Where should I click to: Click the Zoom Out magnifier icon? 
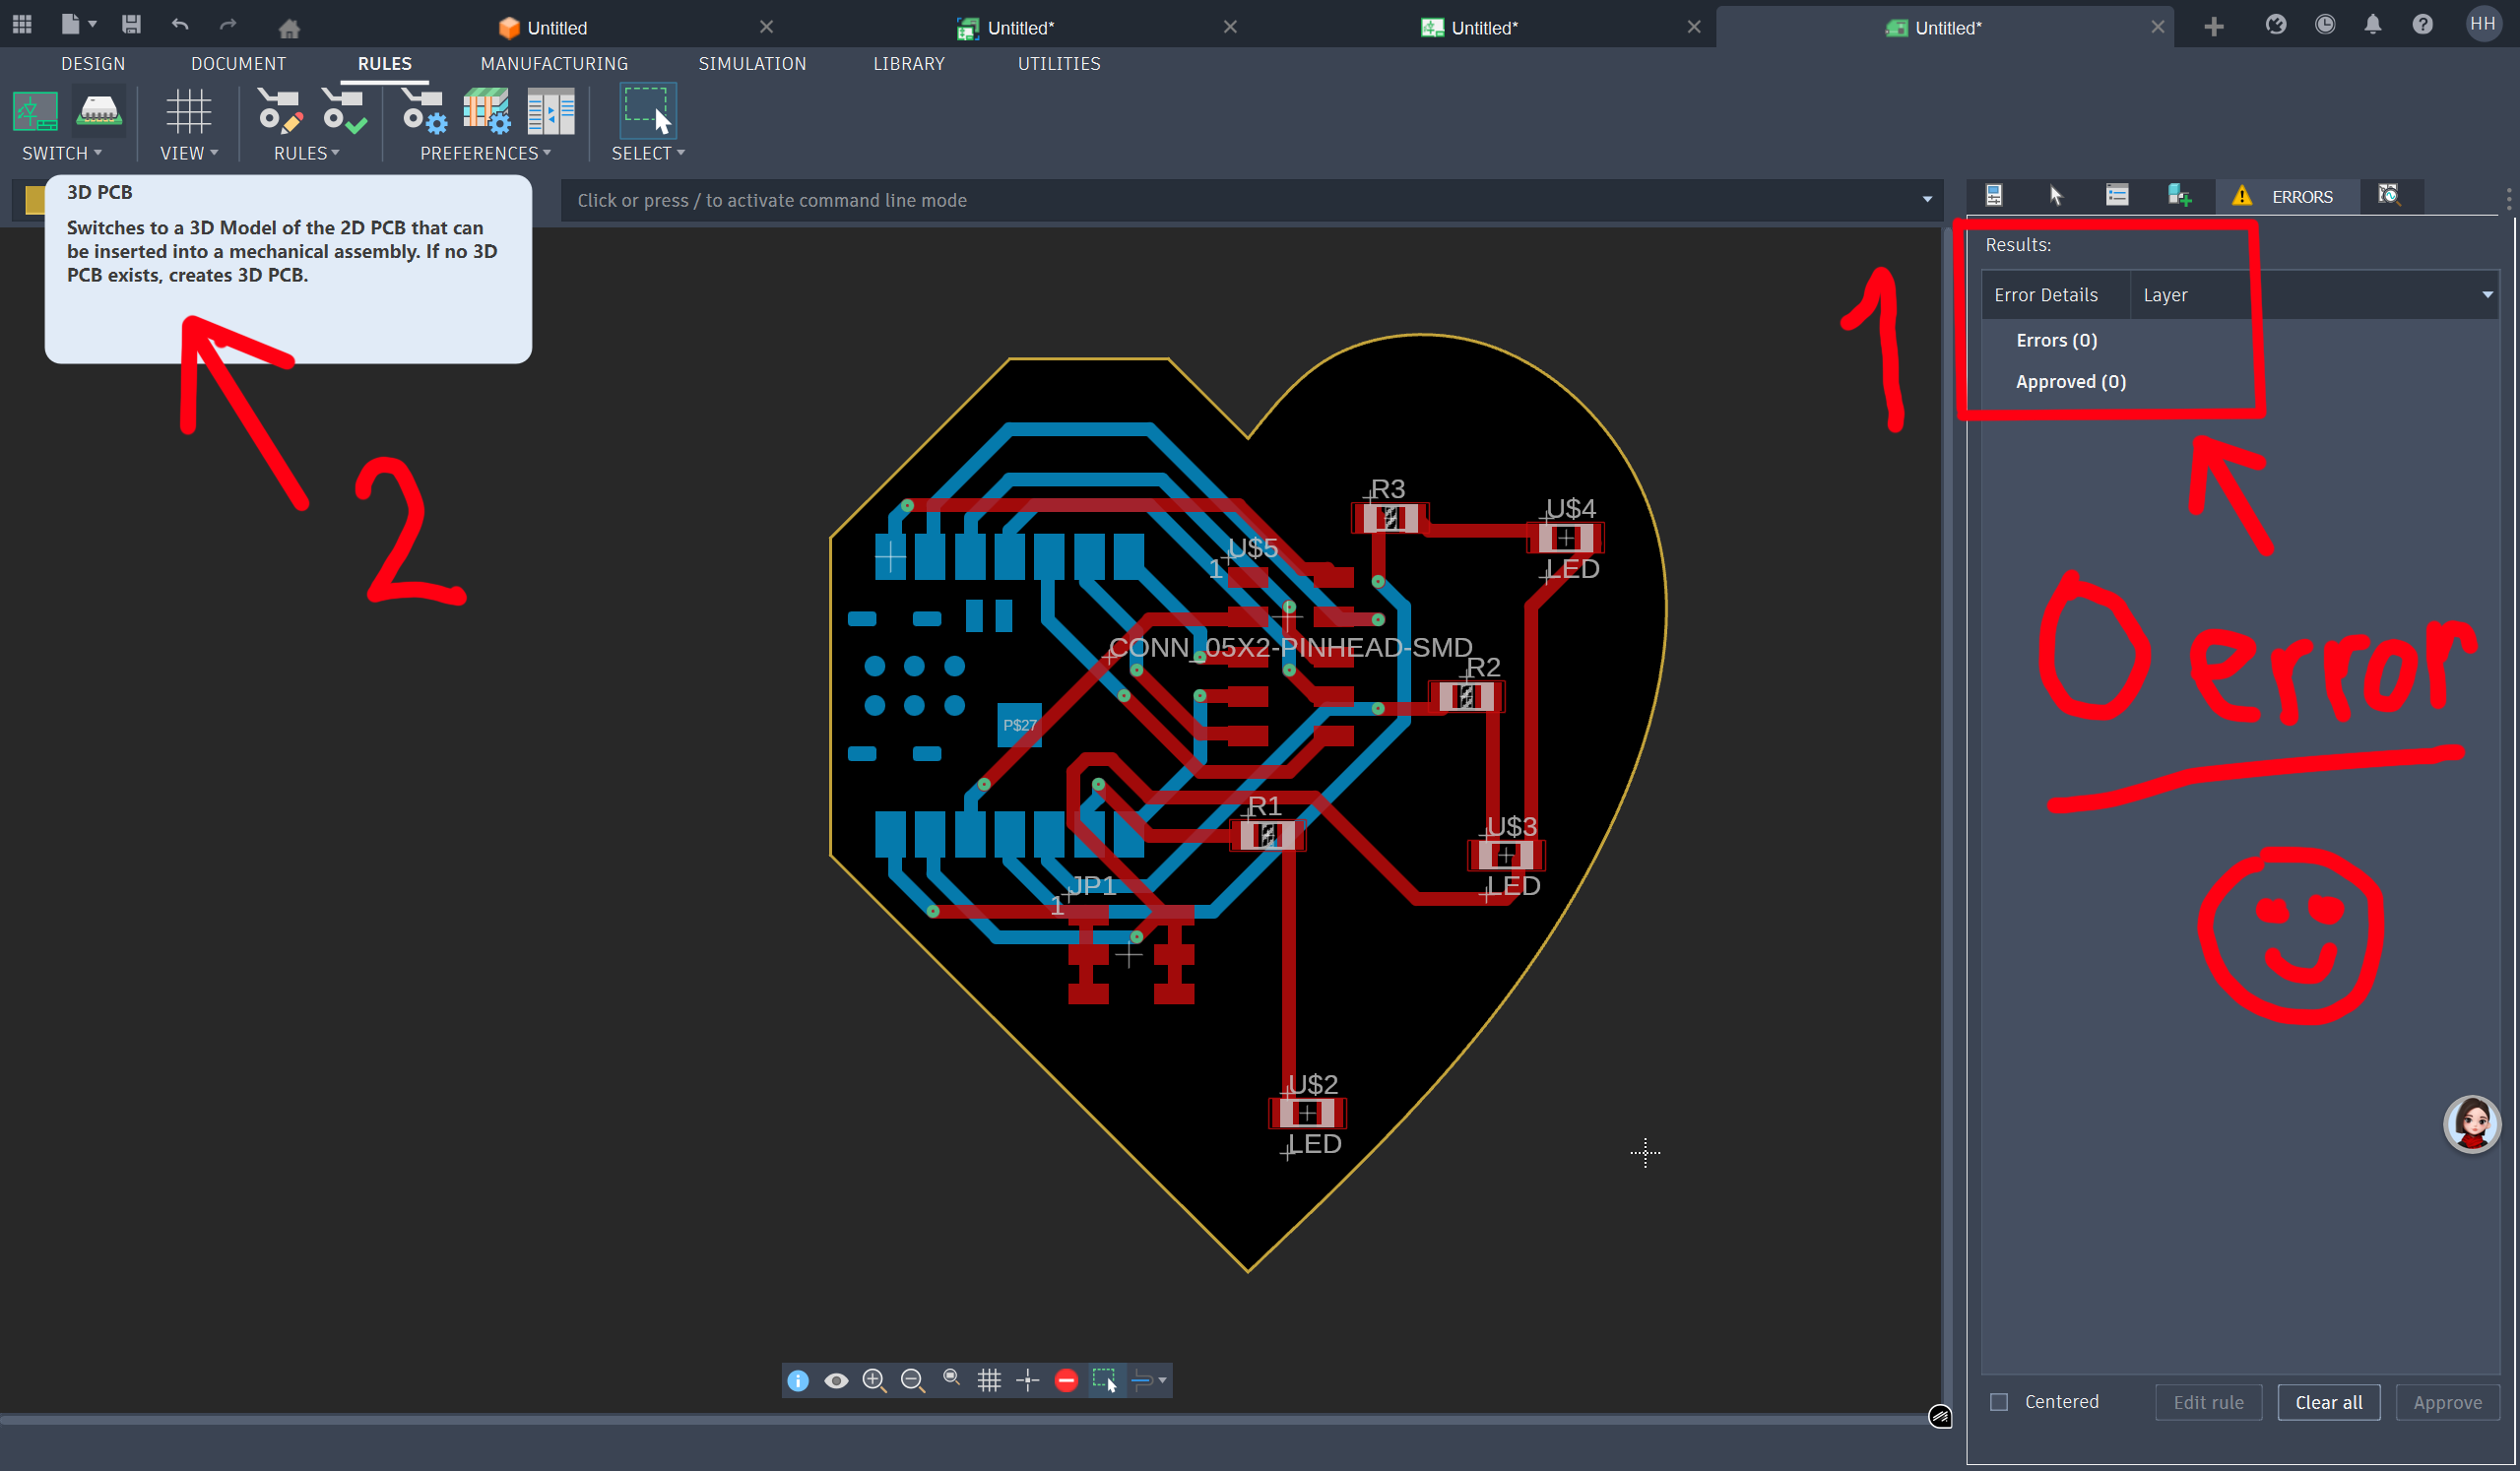[x=912, y=1380]
